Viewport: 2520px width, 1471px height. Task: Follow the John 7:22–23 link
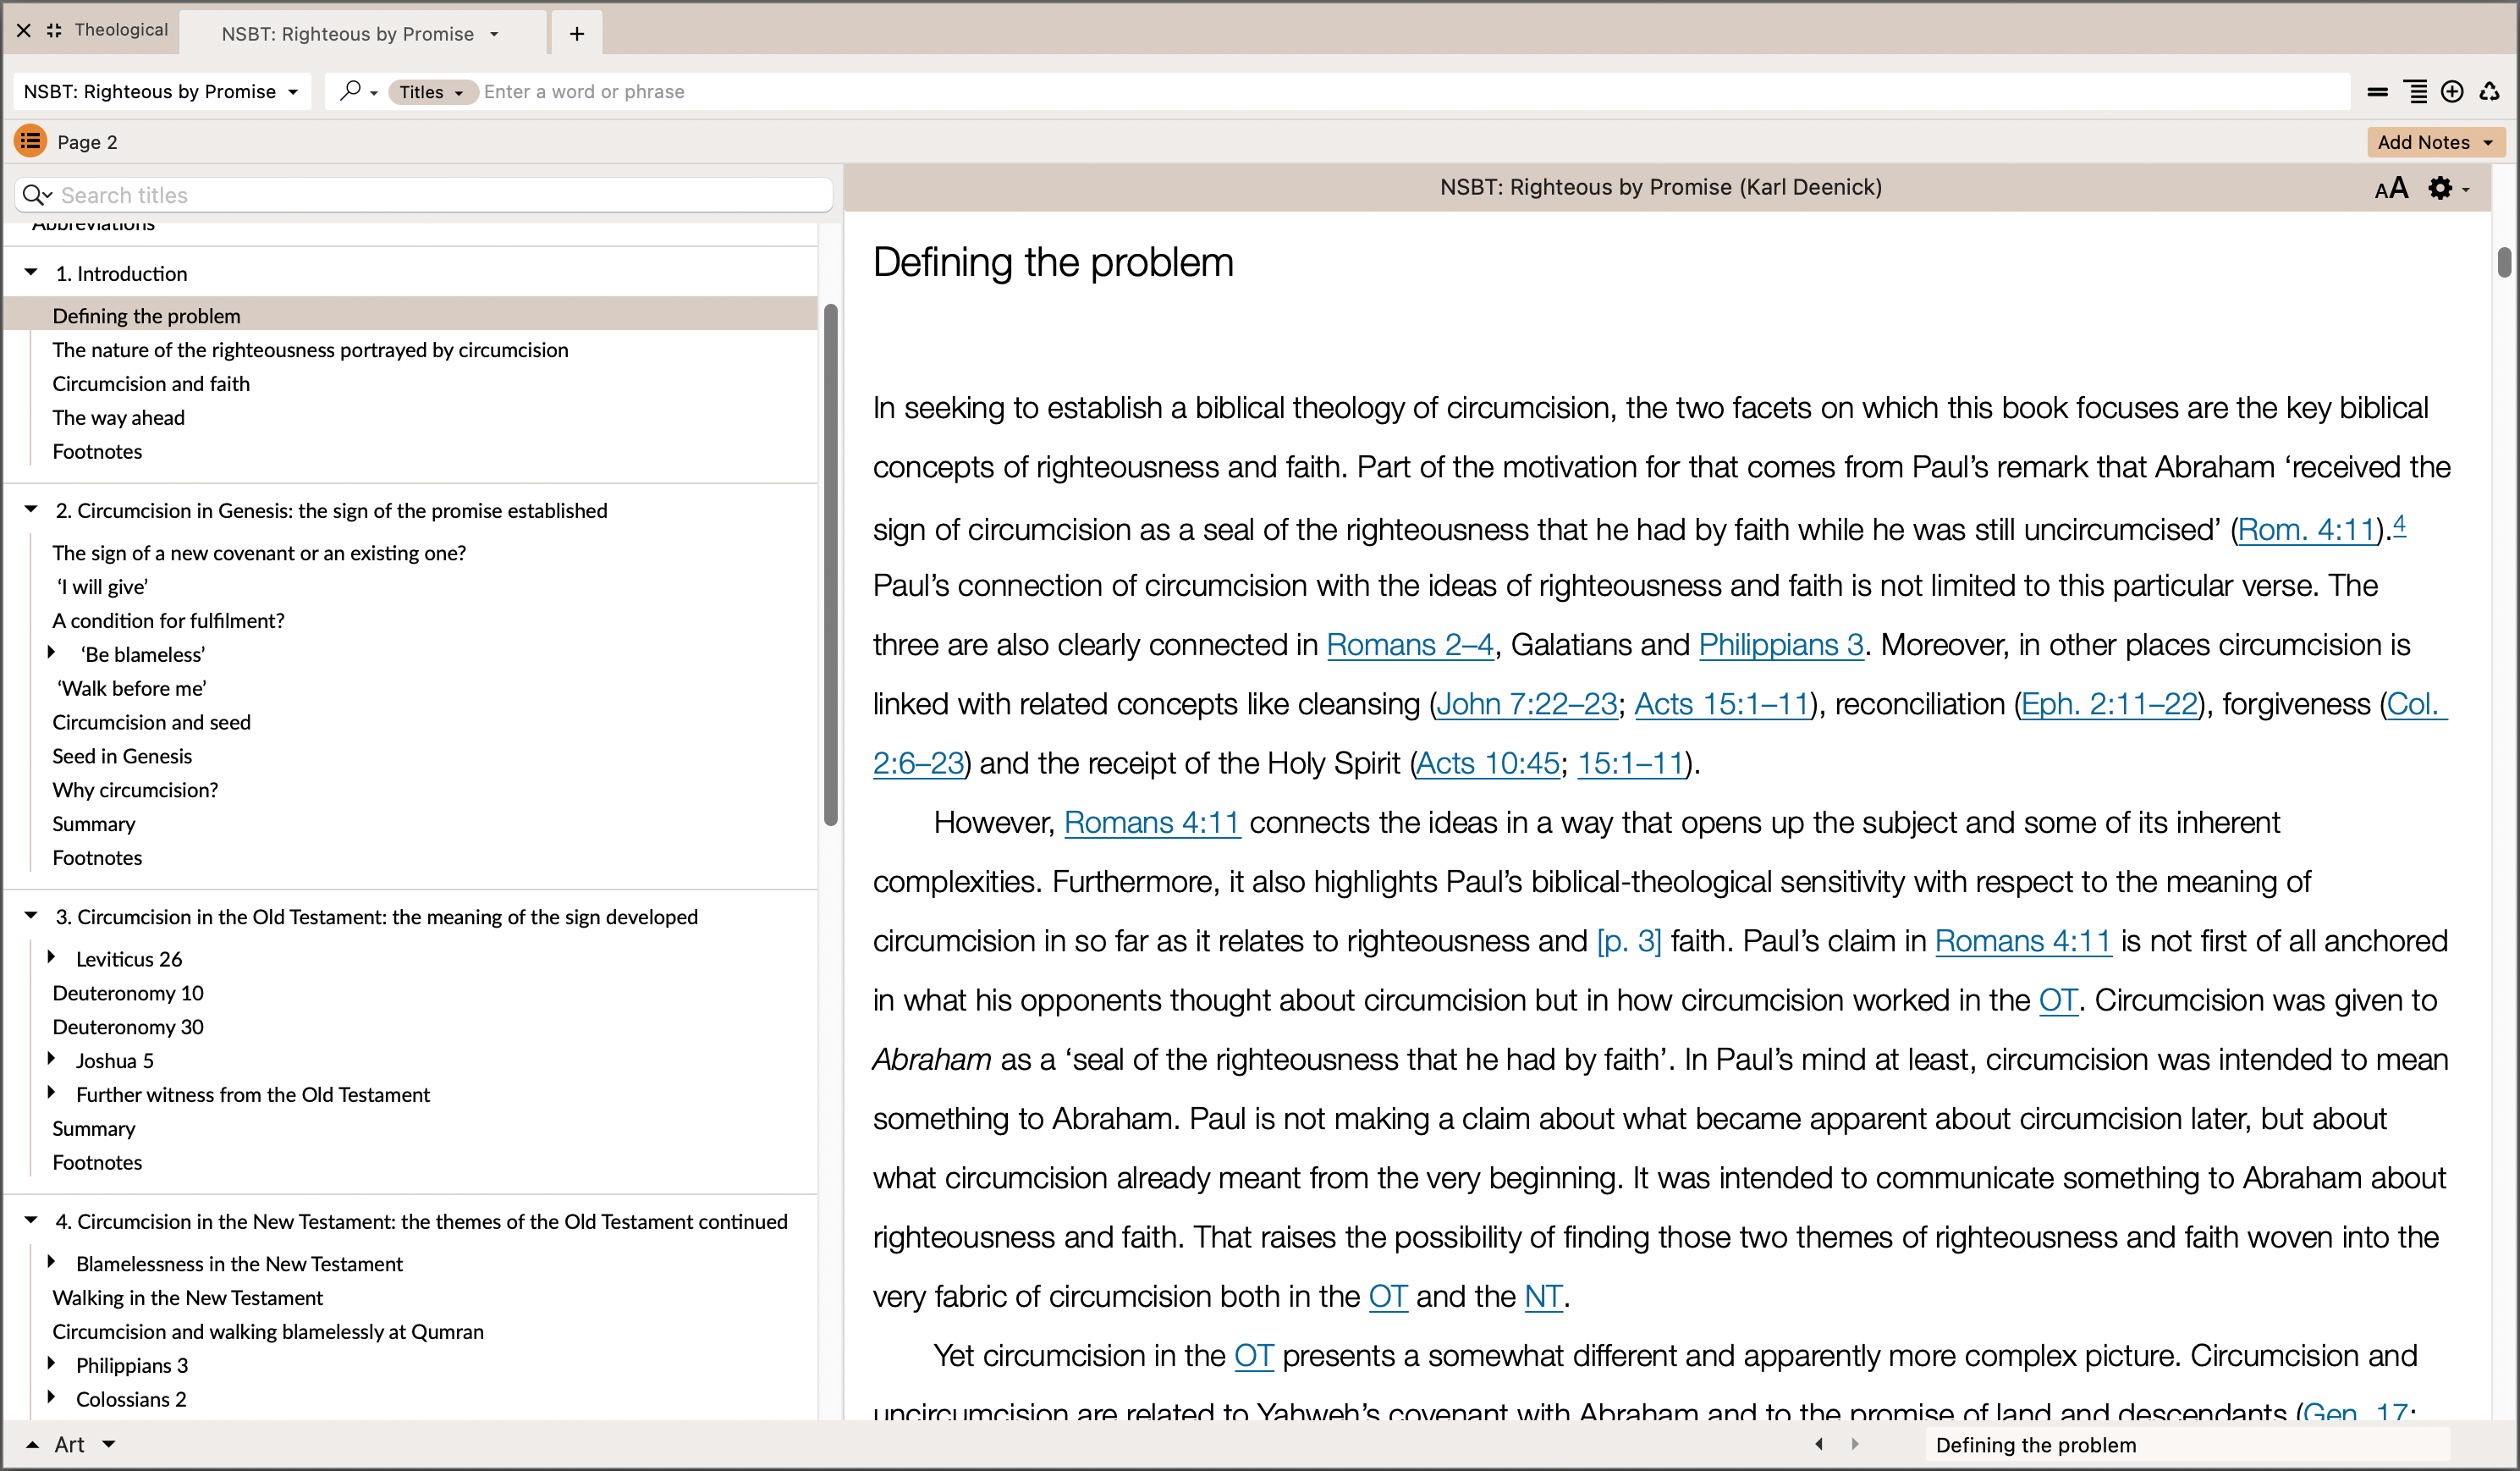tap(1526, 704)
